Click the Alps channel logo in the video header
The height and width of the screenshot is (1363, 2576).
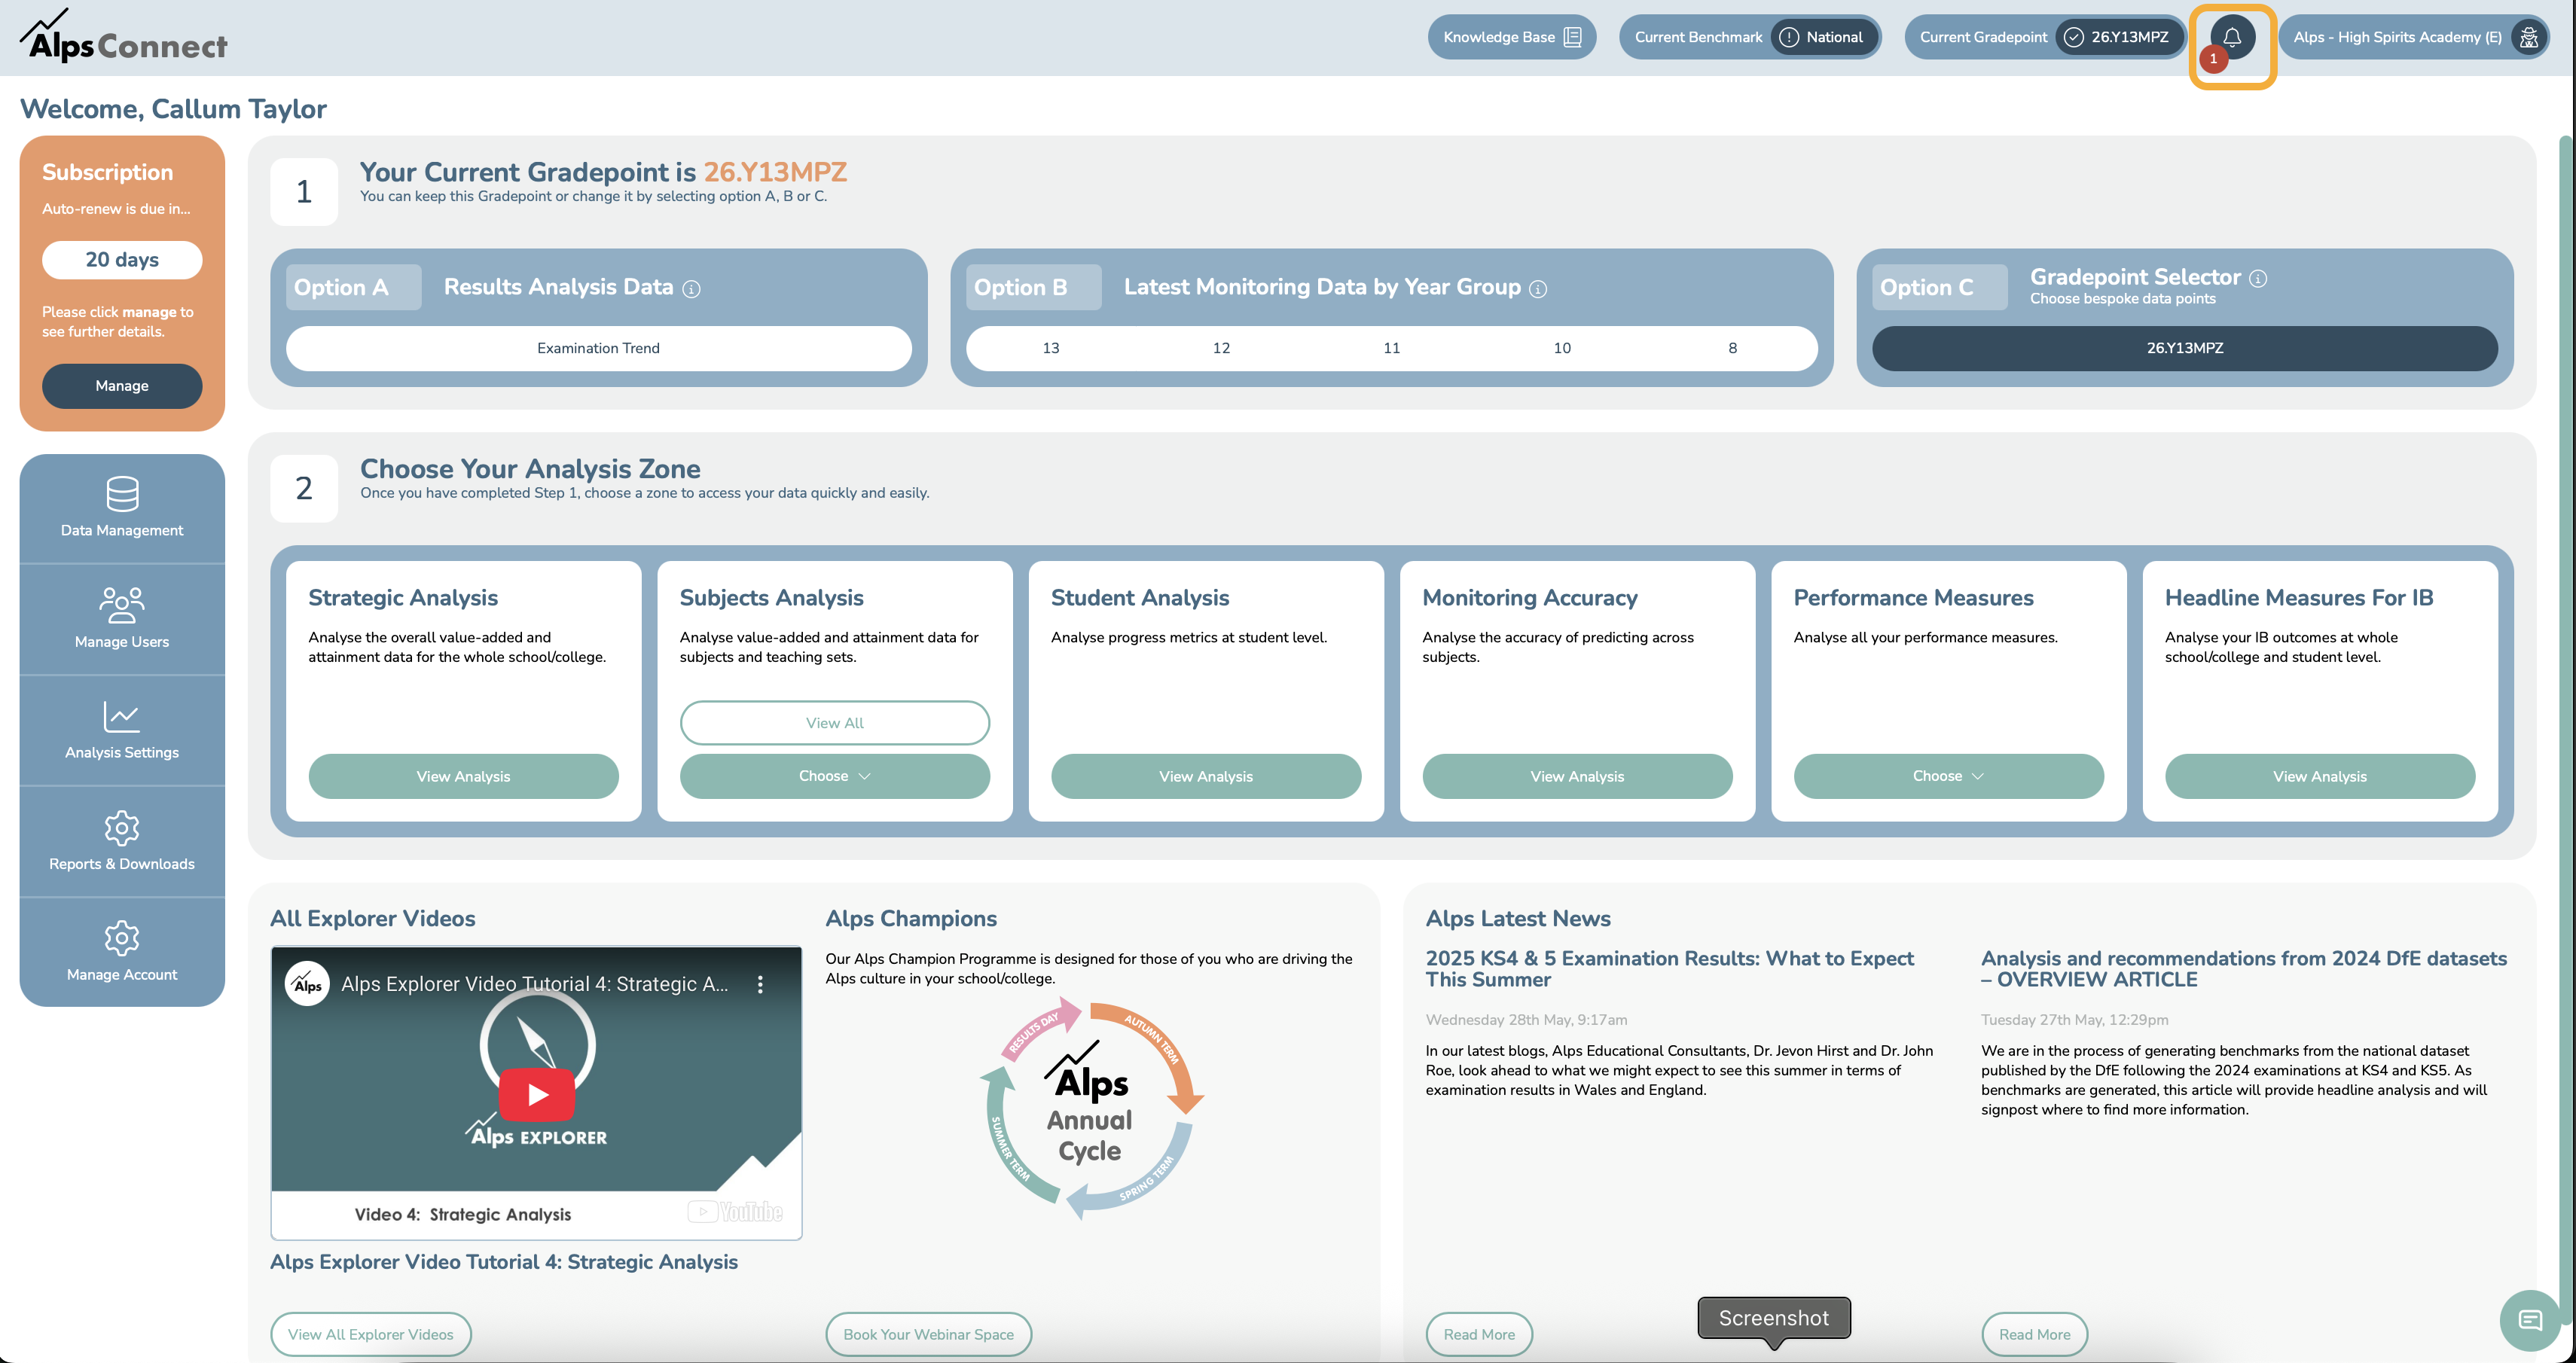coord(308,984)
